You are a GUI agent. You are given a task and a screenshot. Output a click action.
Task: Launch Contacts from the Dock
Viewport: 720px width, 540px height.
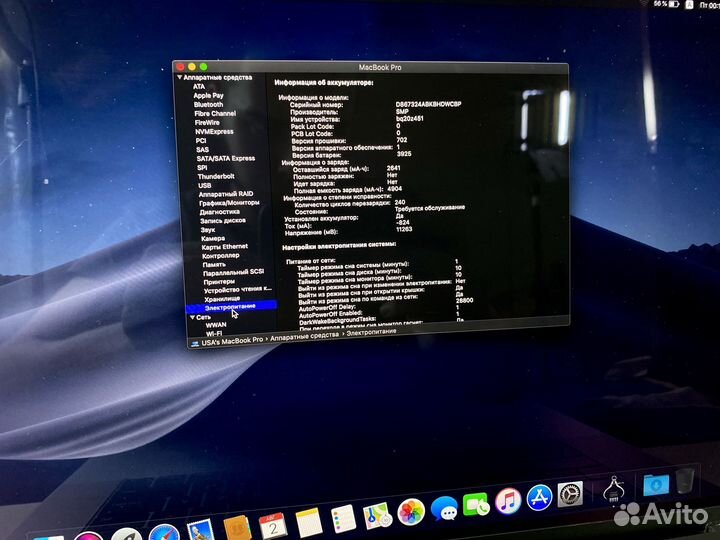pyautogui.click(x=237, y=527)
